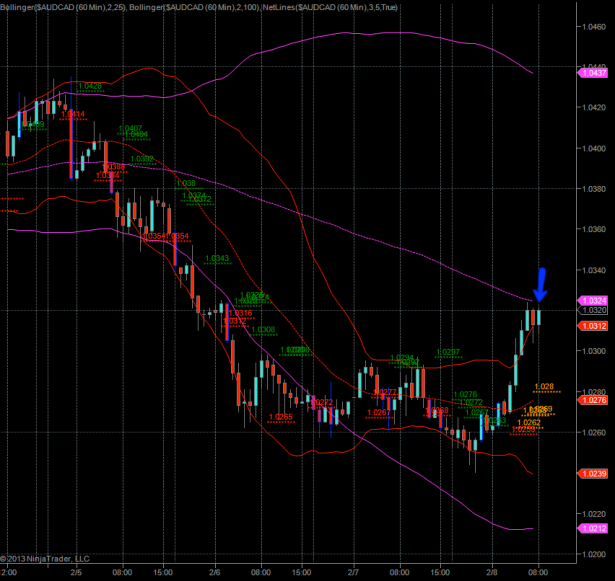
Task: Click the red 1.0265 net line label
Action: (281, 416)
